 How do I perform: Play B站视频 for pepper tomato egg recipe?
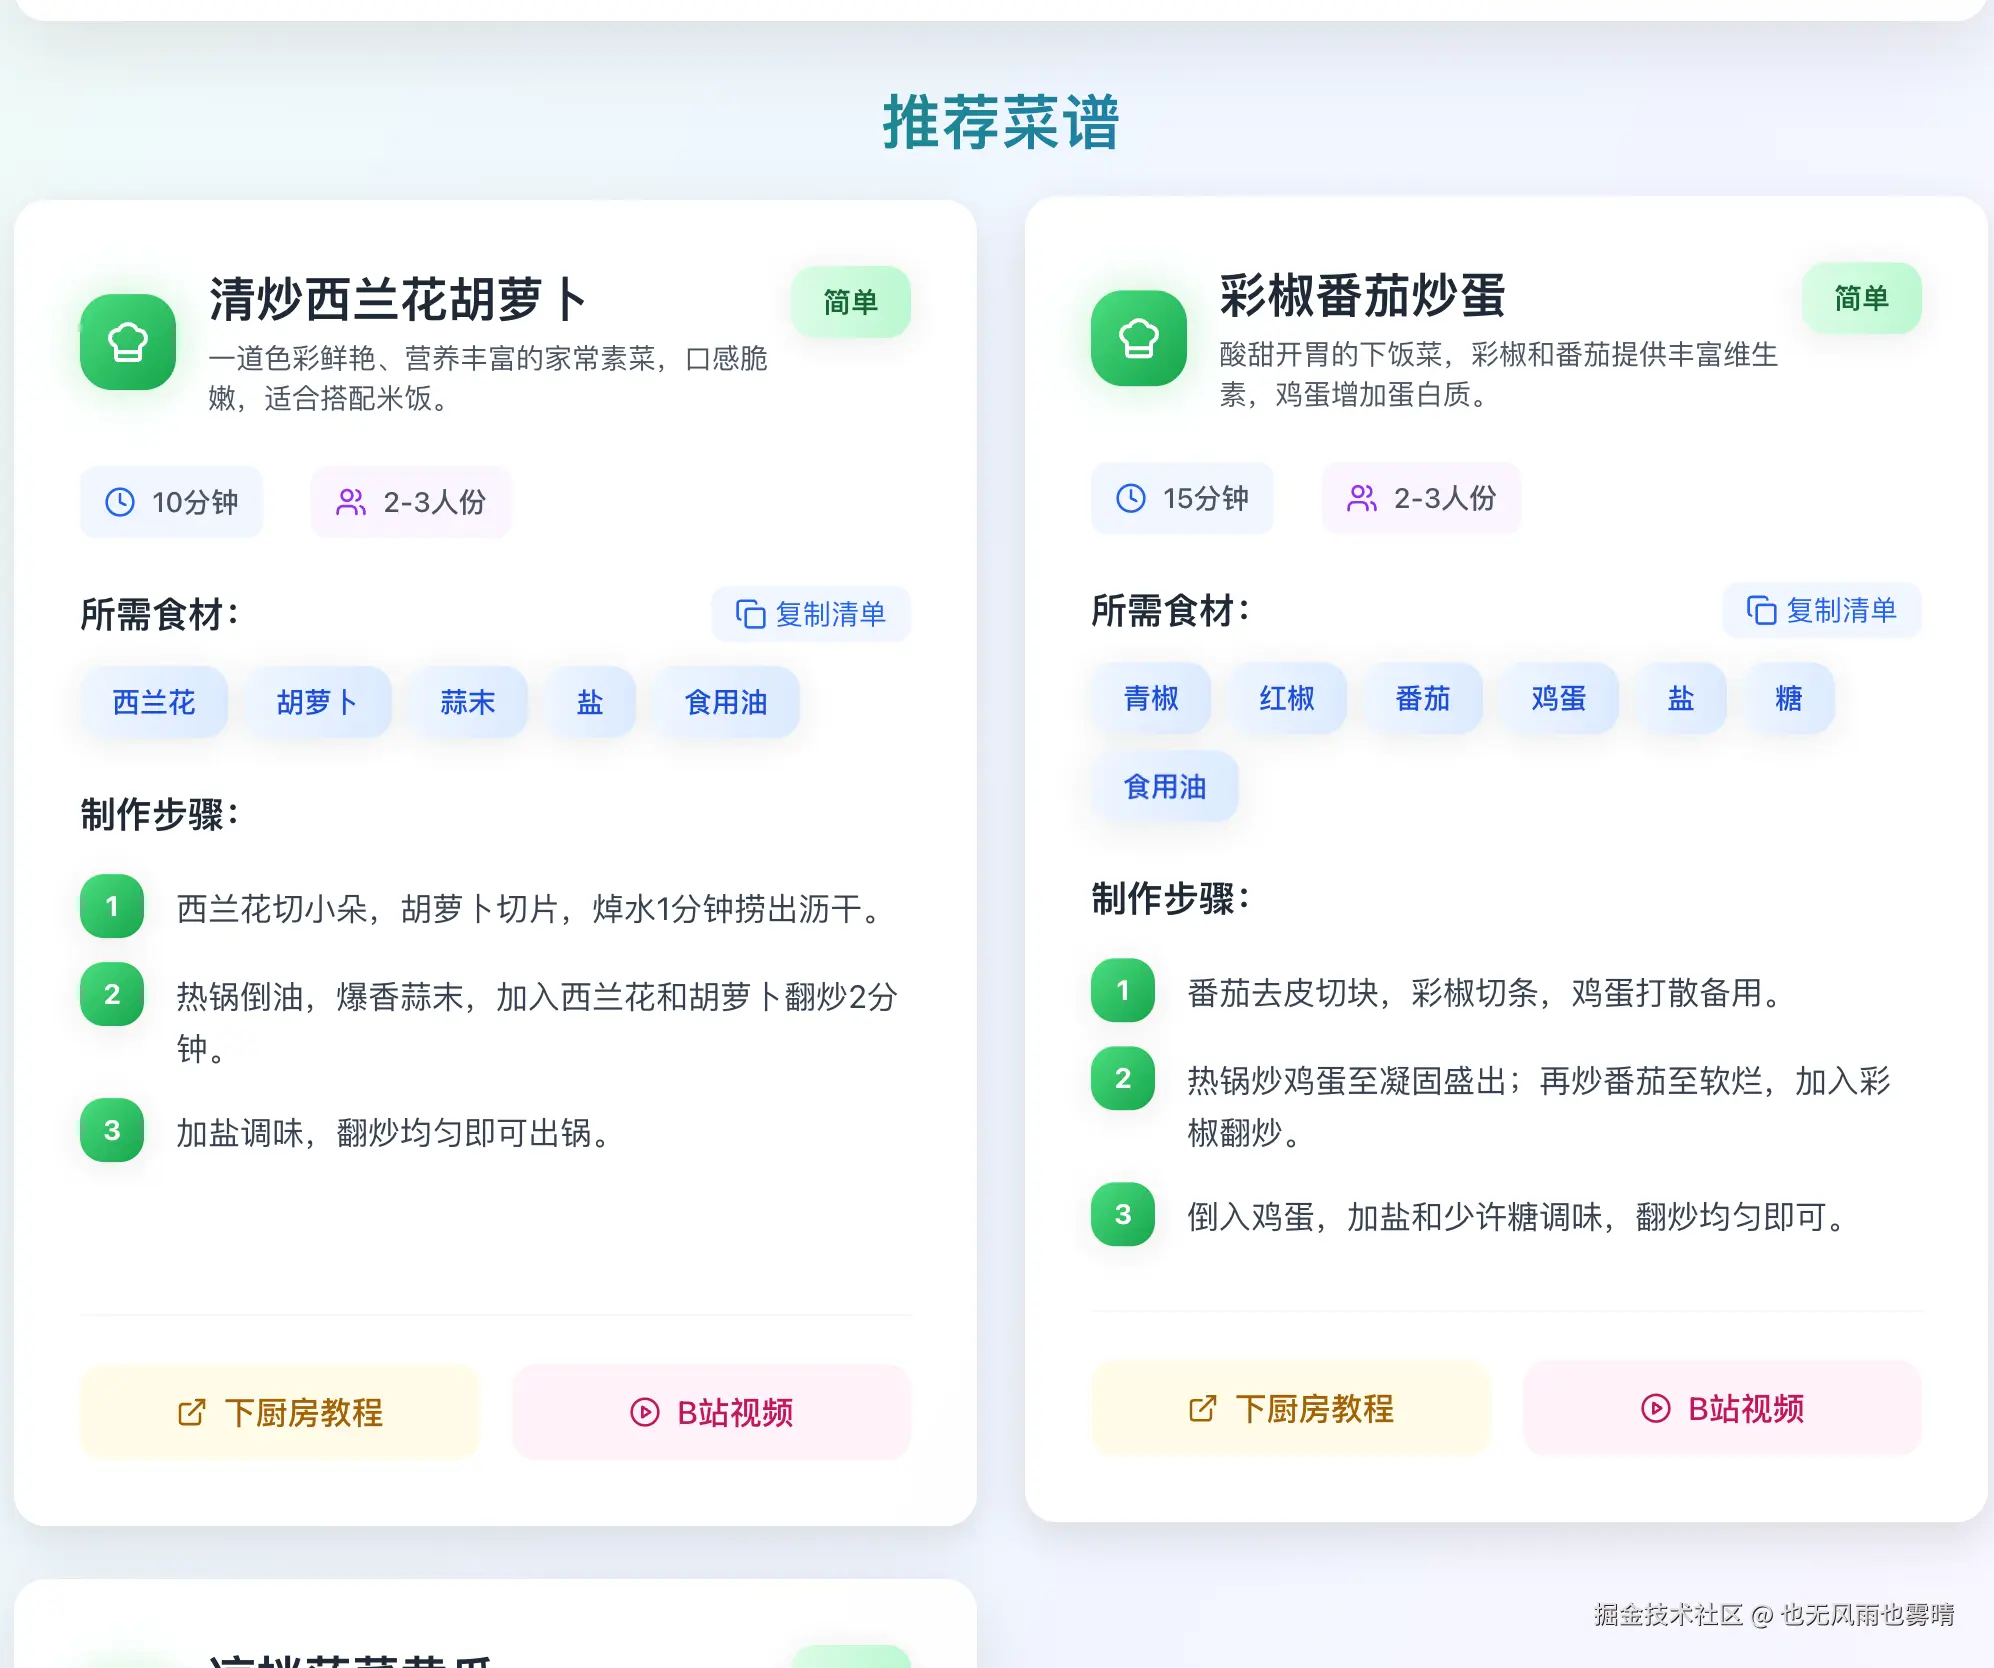tap(1721, 1408)
